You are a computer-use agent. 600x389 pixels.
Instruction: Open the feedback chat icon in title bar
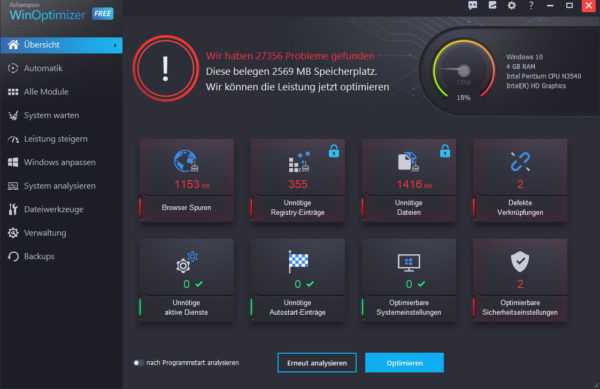pyautogui.click(x=473, y=5)
